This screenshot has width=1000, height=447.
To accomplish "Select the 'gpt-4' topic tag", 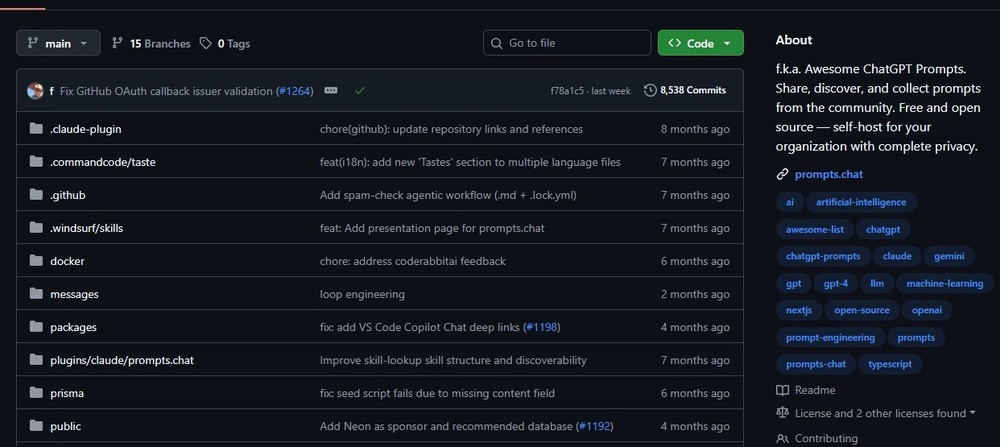I will (835, 284).
